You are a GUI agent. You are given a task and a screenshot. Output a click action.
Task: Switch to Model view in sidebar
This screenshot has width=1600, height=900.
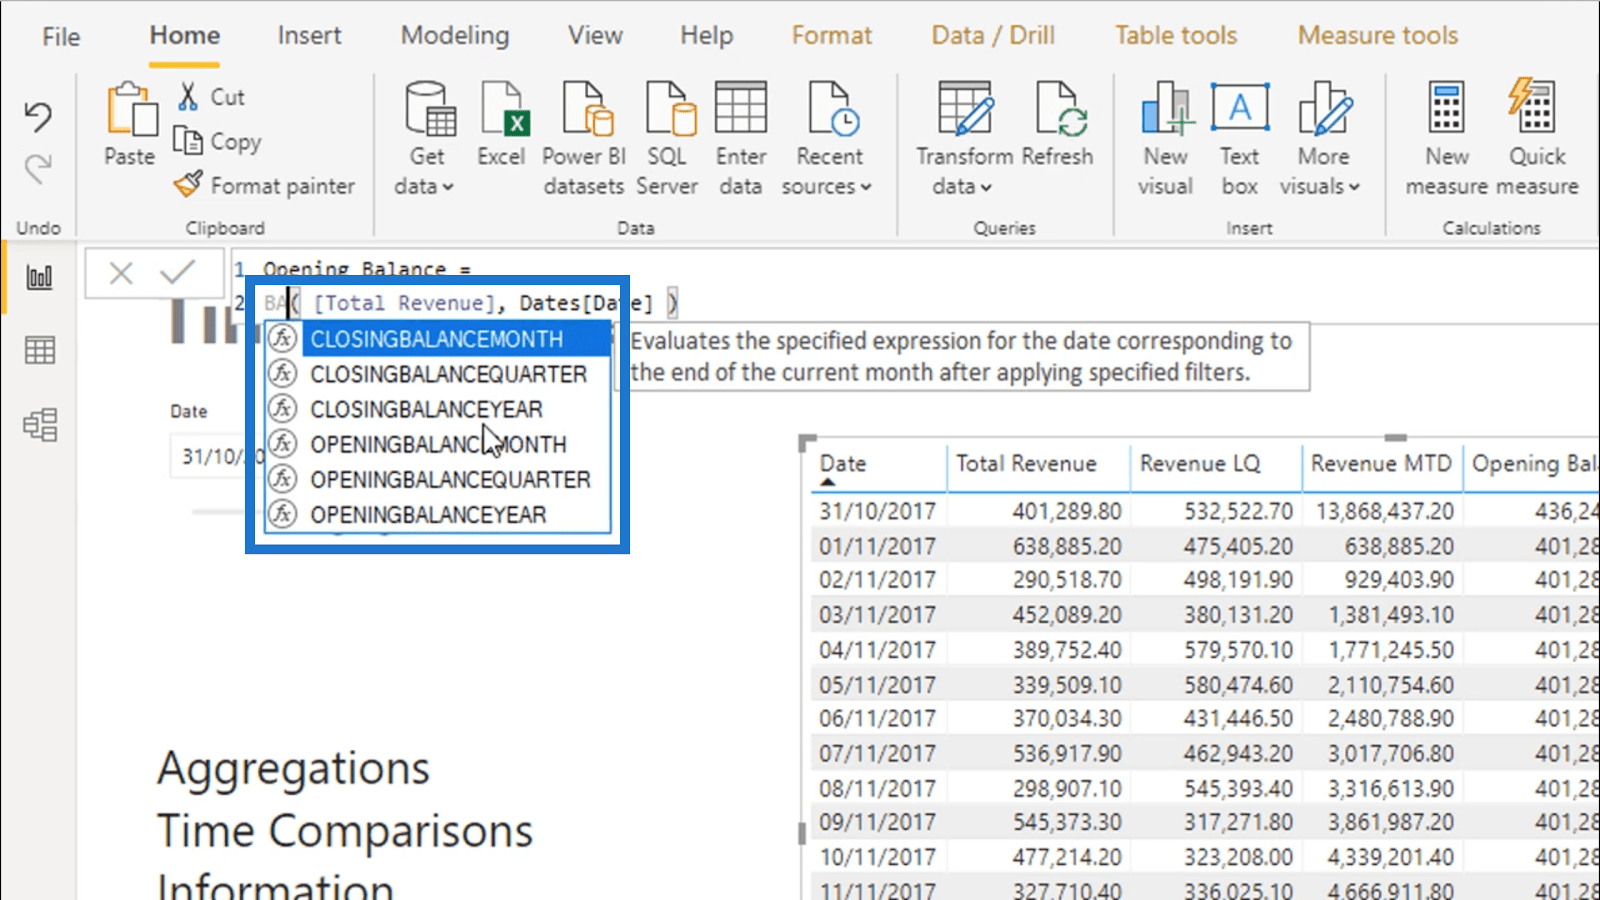[40, 425]
